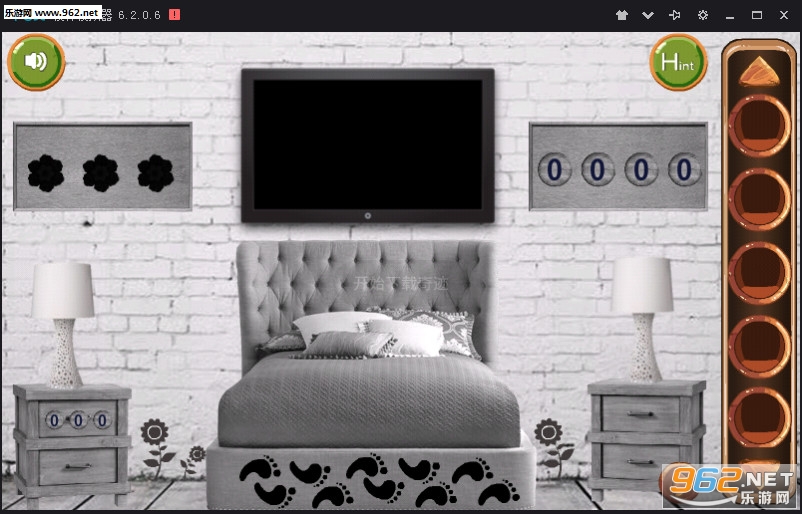
Task: Mute the game sound with speaker button
Action: [x=36, y=62]
